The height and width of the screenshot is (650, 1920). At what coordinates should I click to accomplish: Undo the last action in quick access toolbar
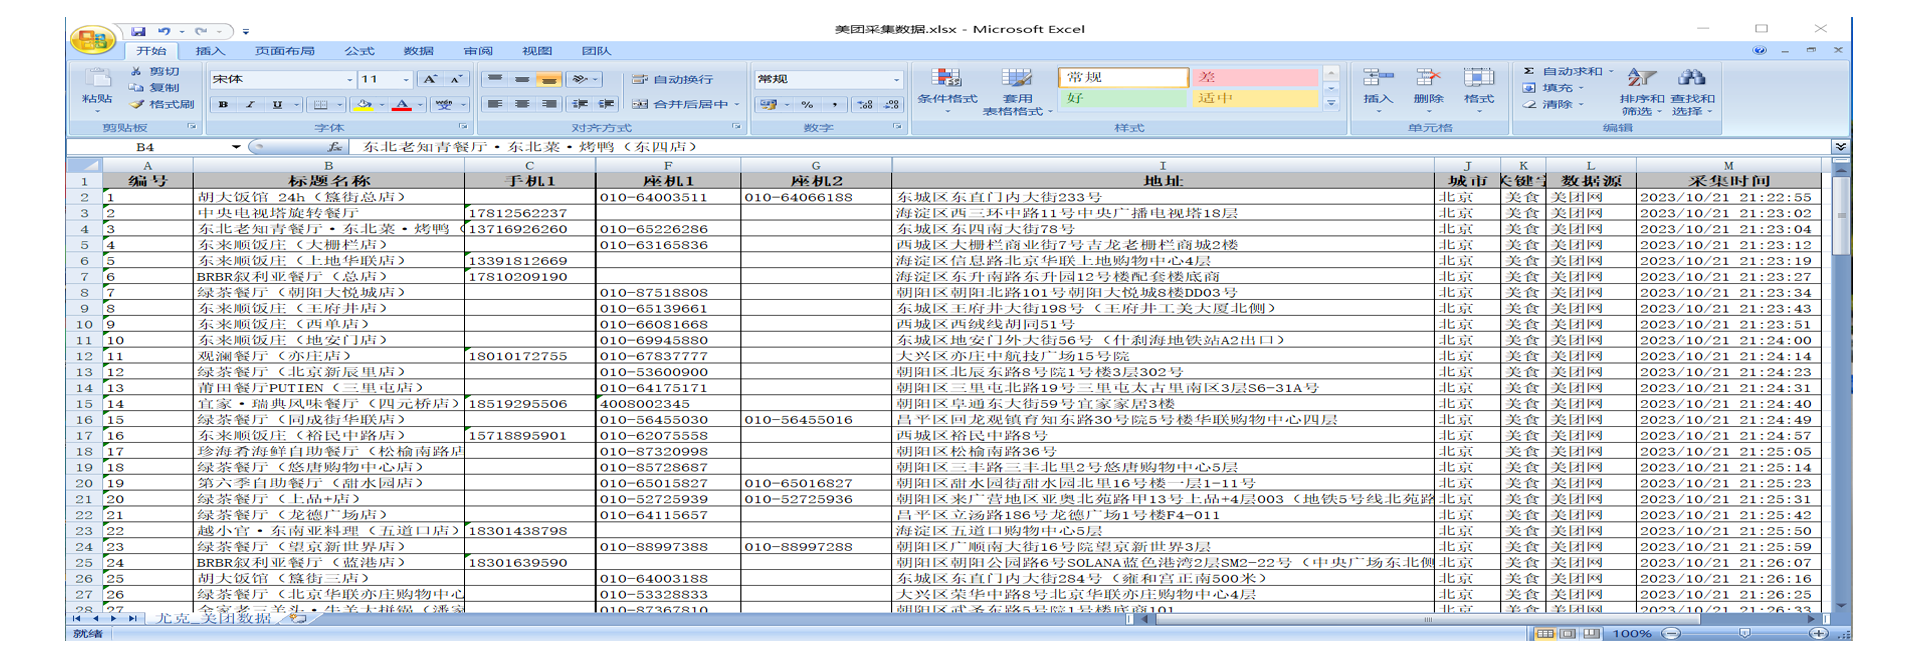[x=163, y=32]
